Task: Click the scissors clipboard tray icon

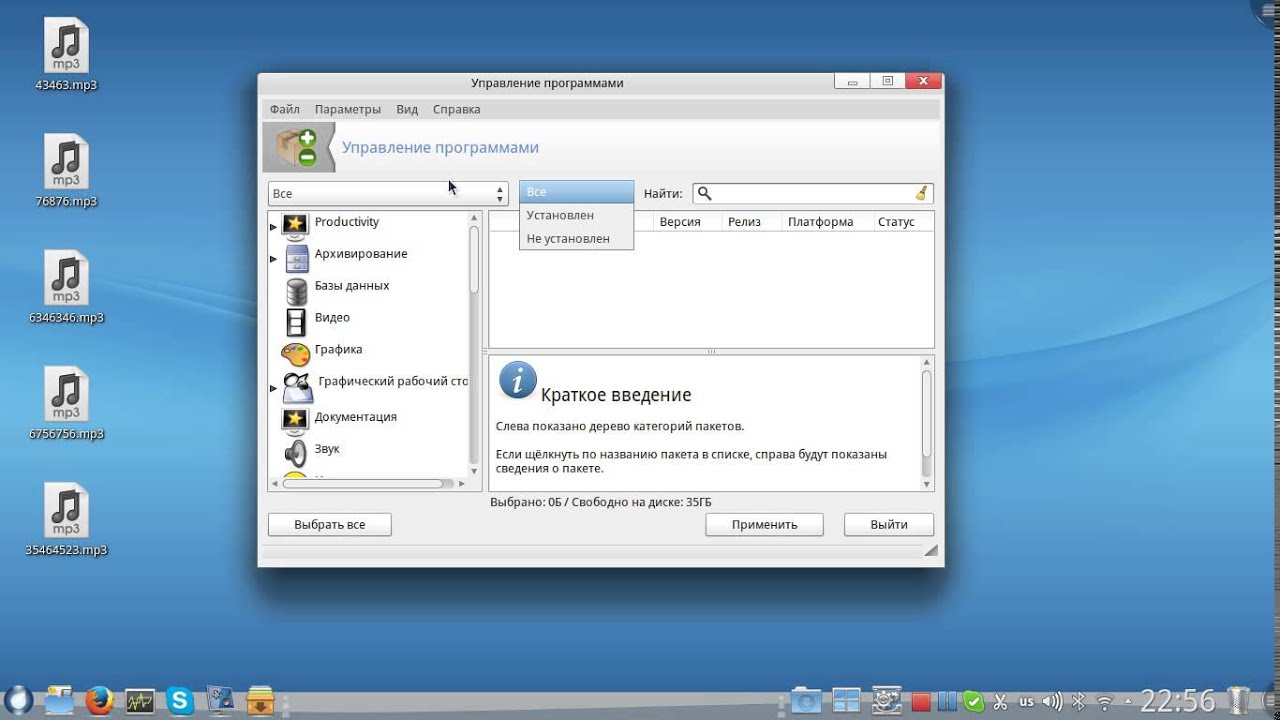Action: click(x=999, y=701)
